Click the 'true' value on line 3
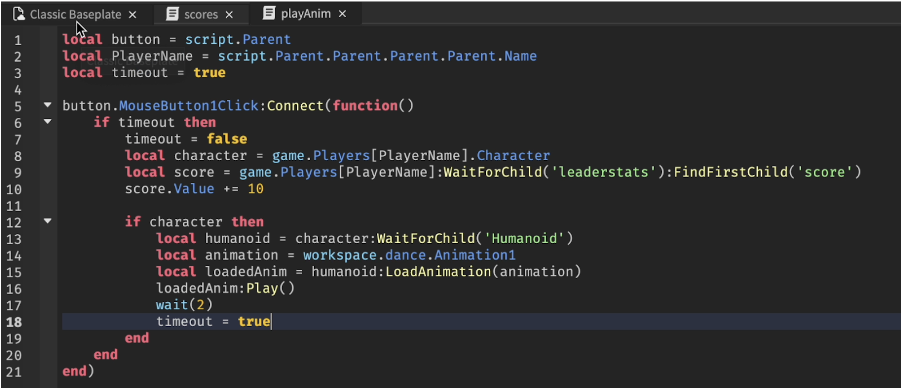Viewport: 901px width, 388px height. 209,73
